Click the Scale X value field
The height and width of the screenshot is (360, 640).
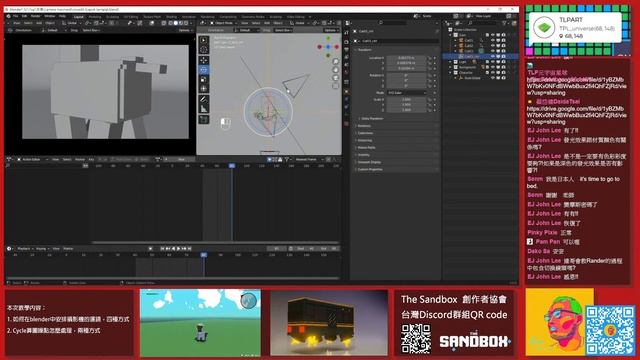[406, 100]
